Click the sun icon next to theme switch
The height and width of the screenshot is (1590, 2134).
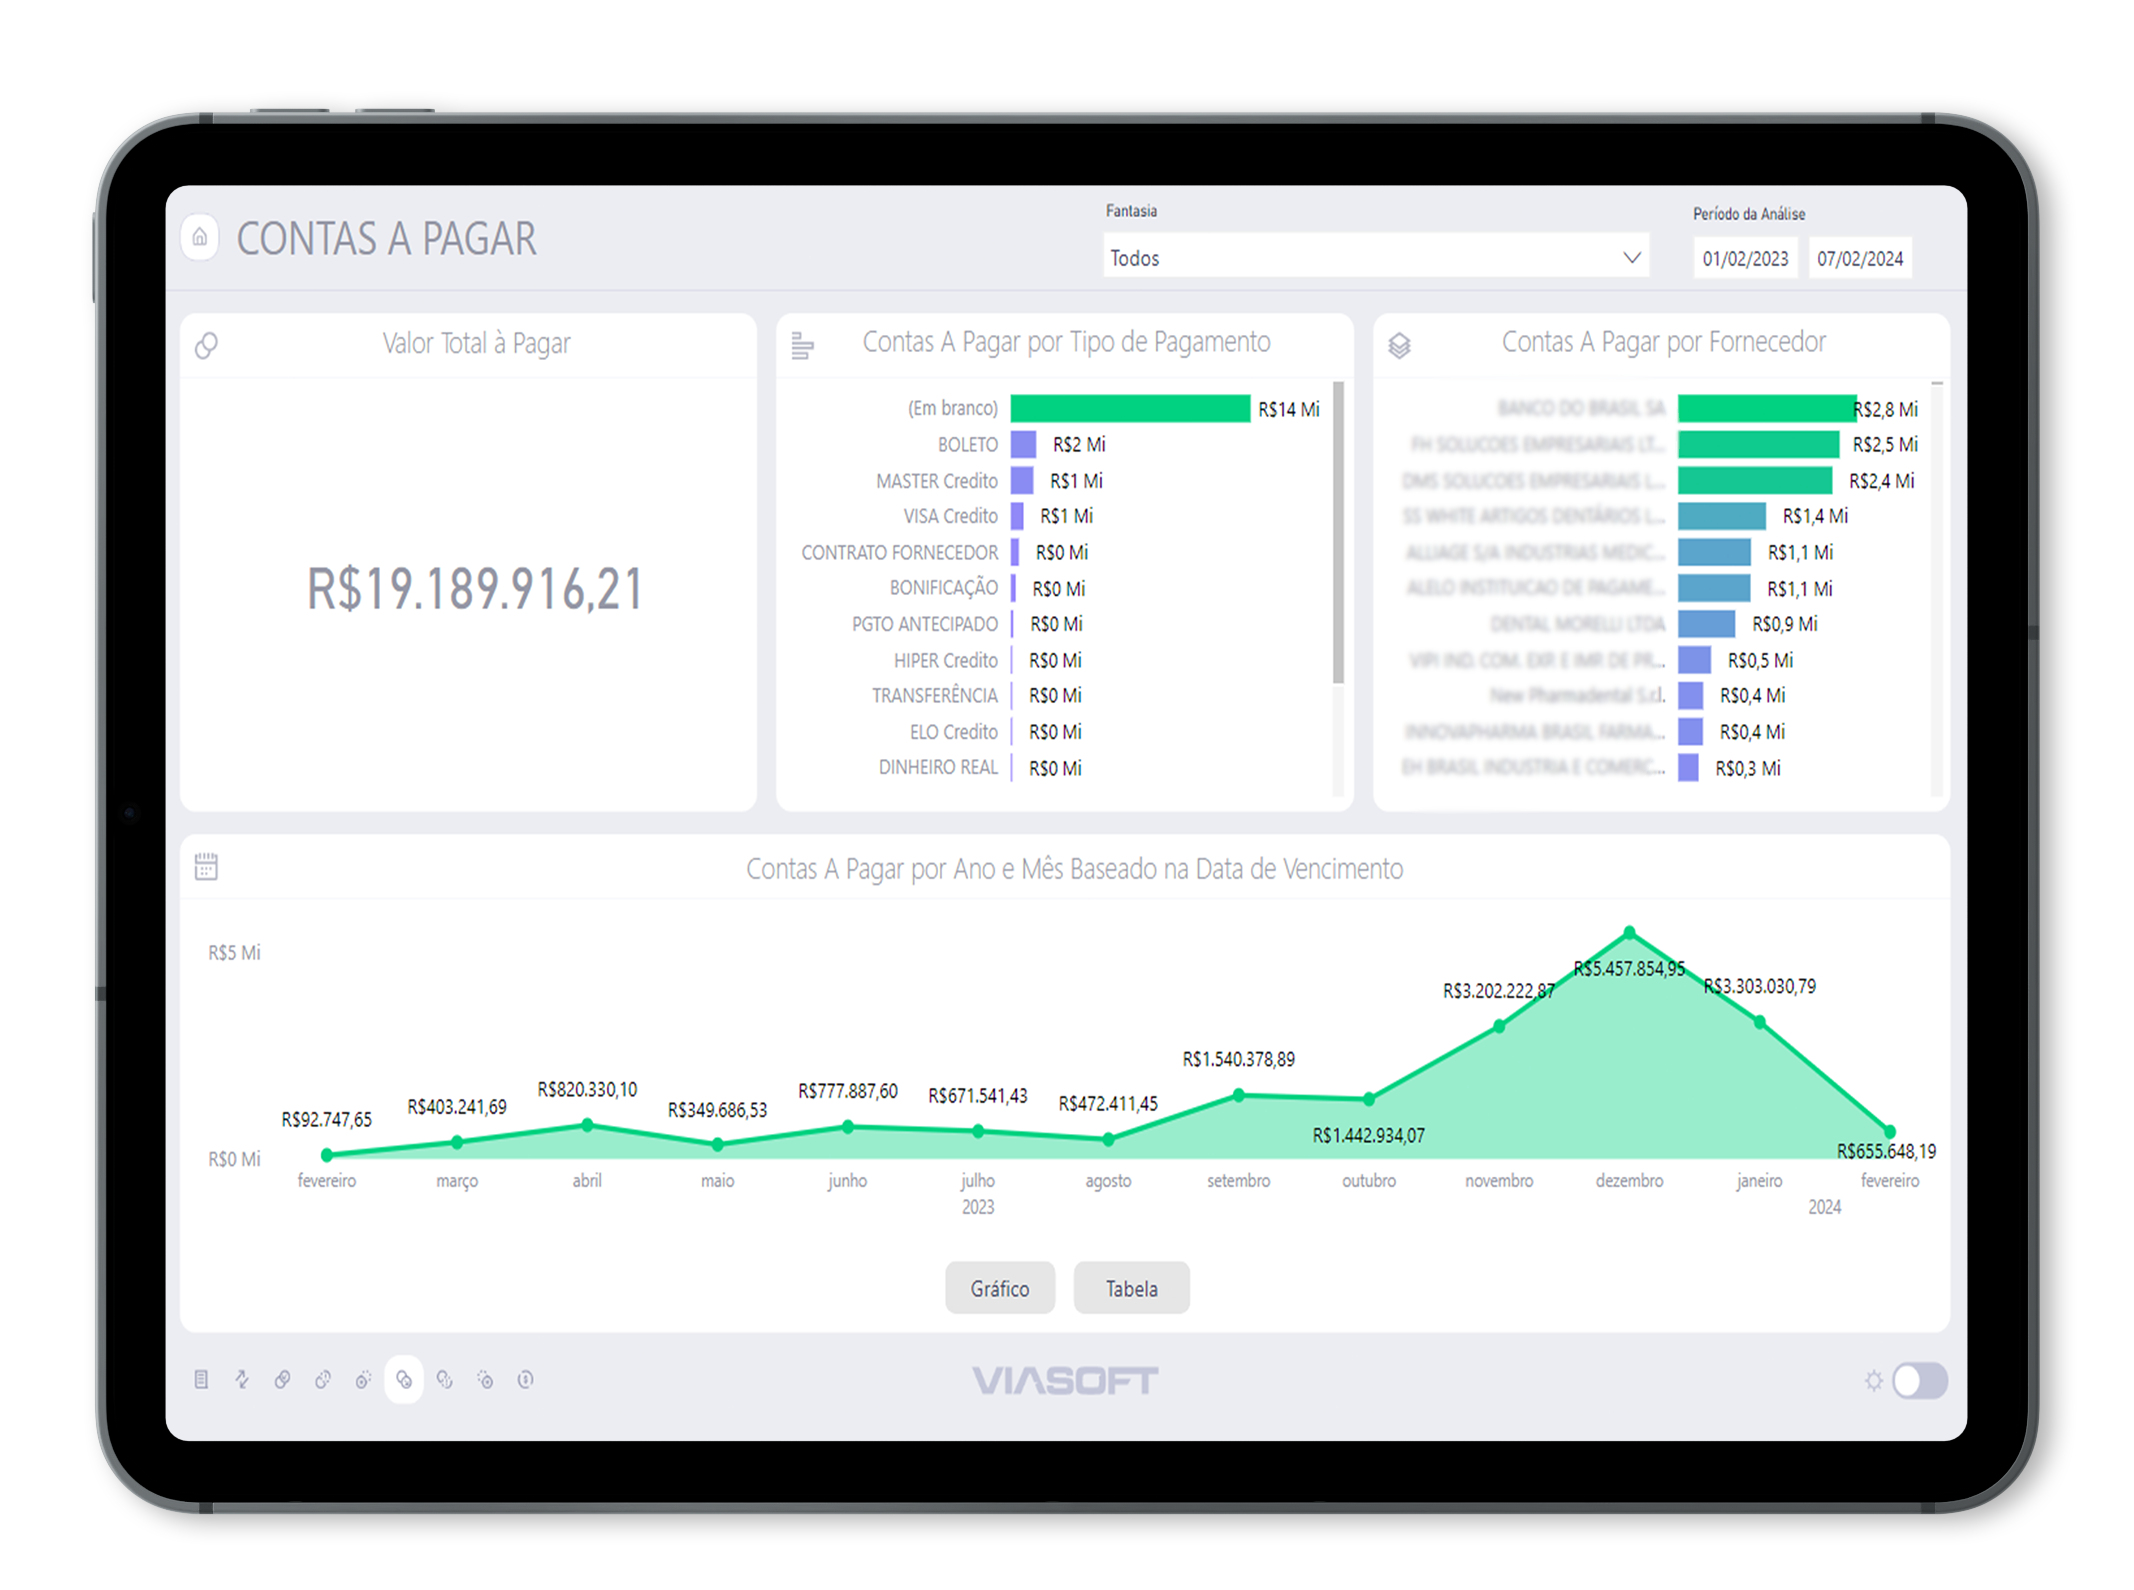(x=1873, y=1381)
